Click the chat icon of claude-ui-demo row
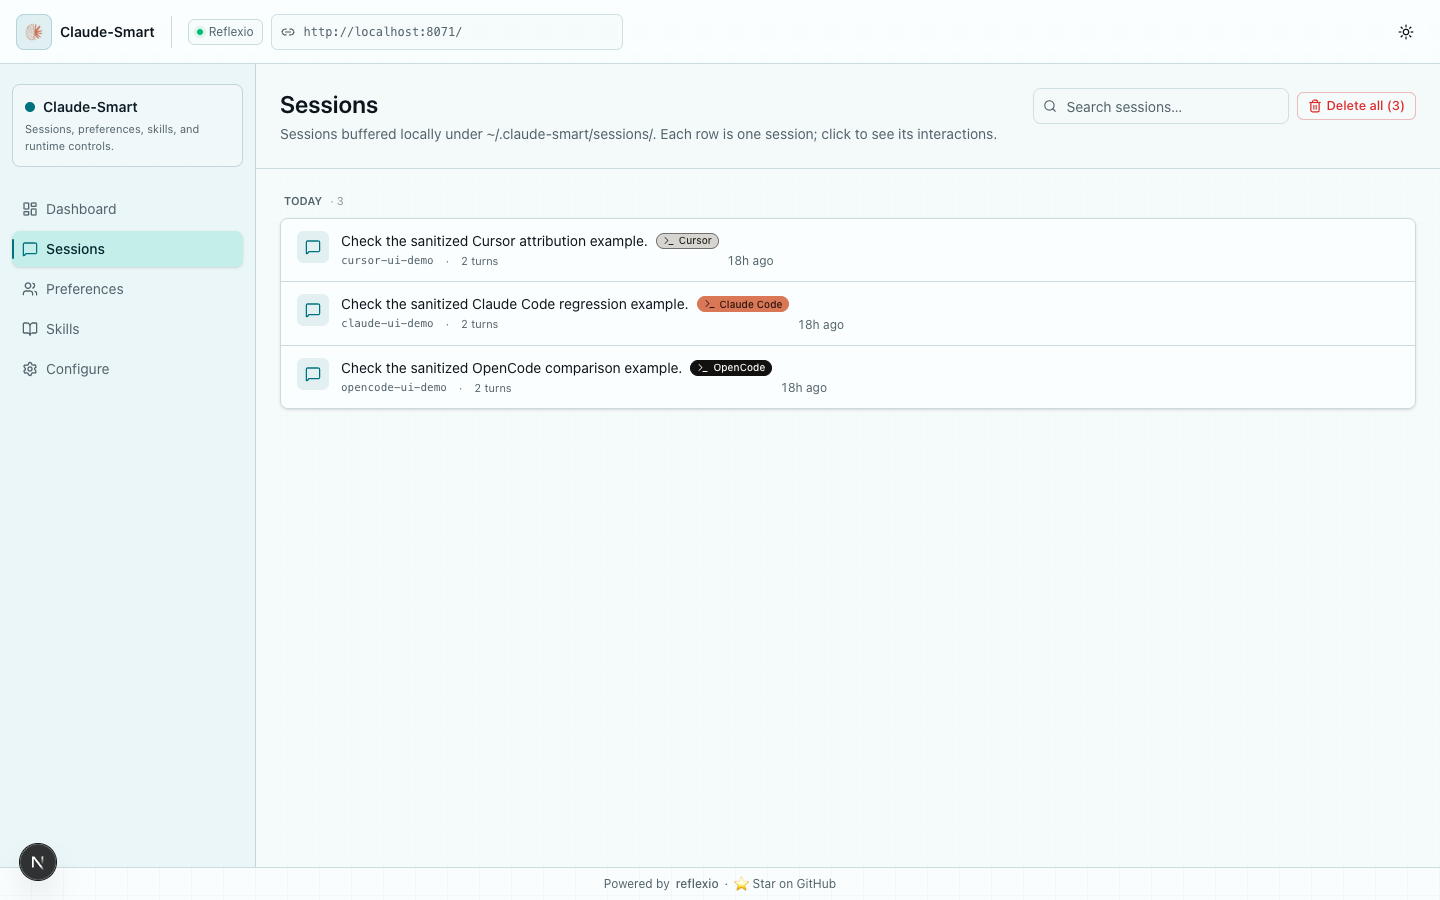The image size is (1440, 900). click(313, 310)
